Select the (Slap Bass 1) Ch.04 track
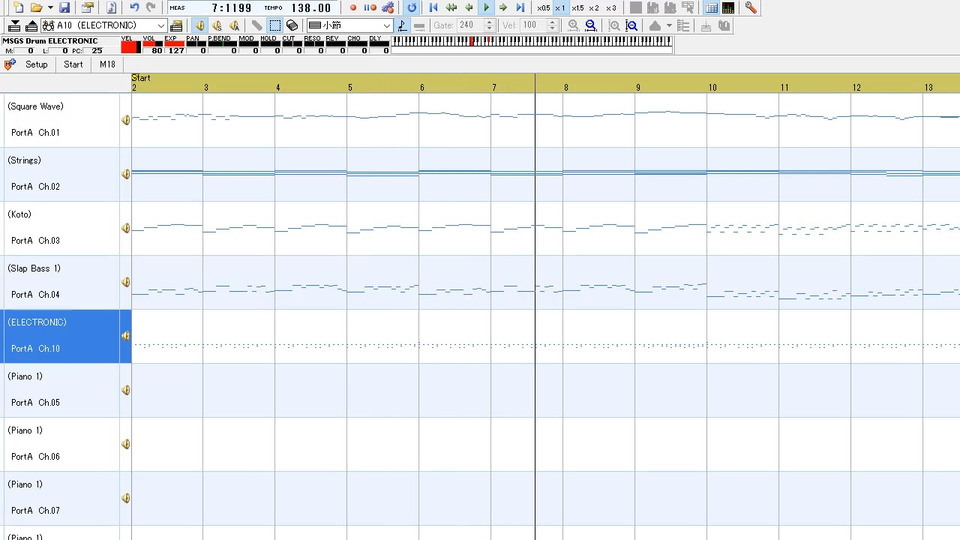 pos(60,282)
